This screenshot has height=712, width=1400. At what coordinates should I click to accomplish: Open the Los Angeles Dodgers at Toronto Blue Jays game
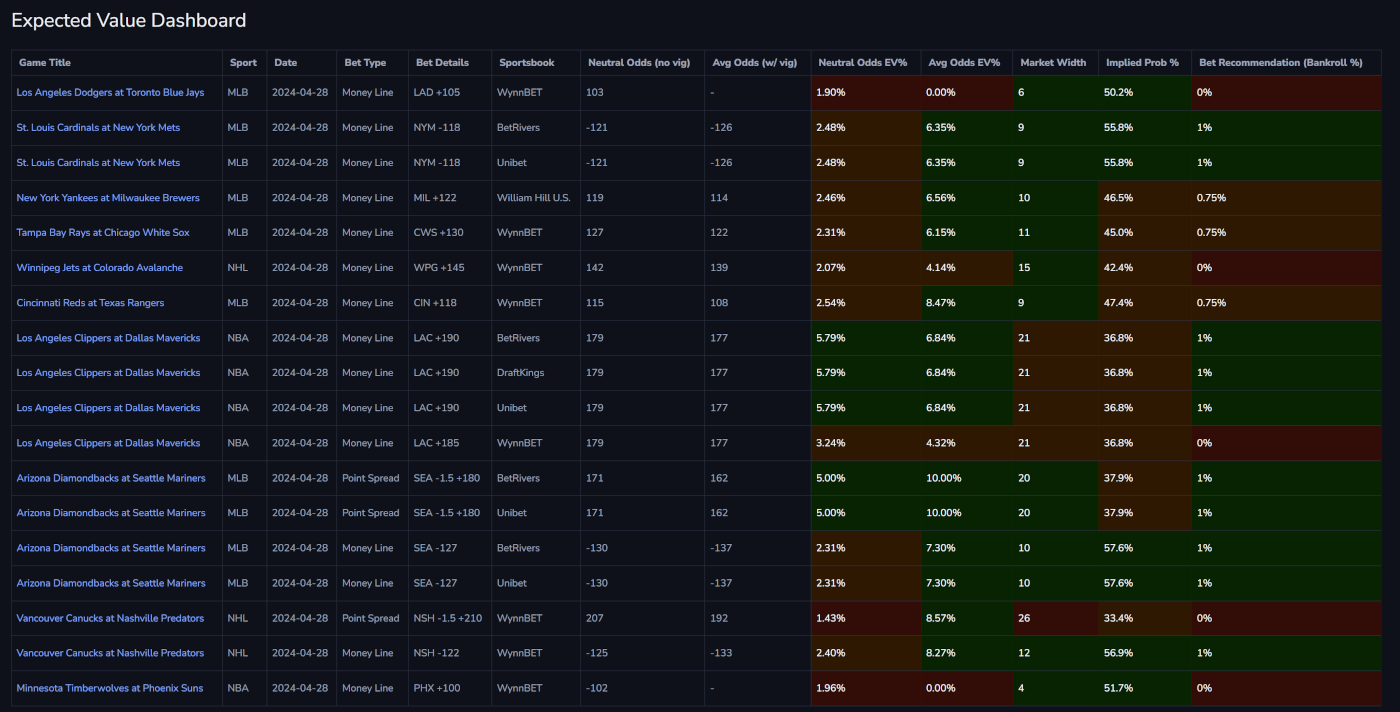coord(109,92)
